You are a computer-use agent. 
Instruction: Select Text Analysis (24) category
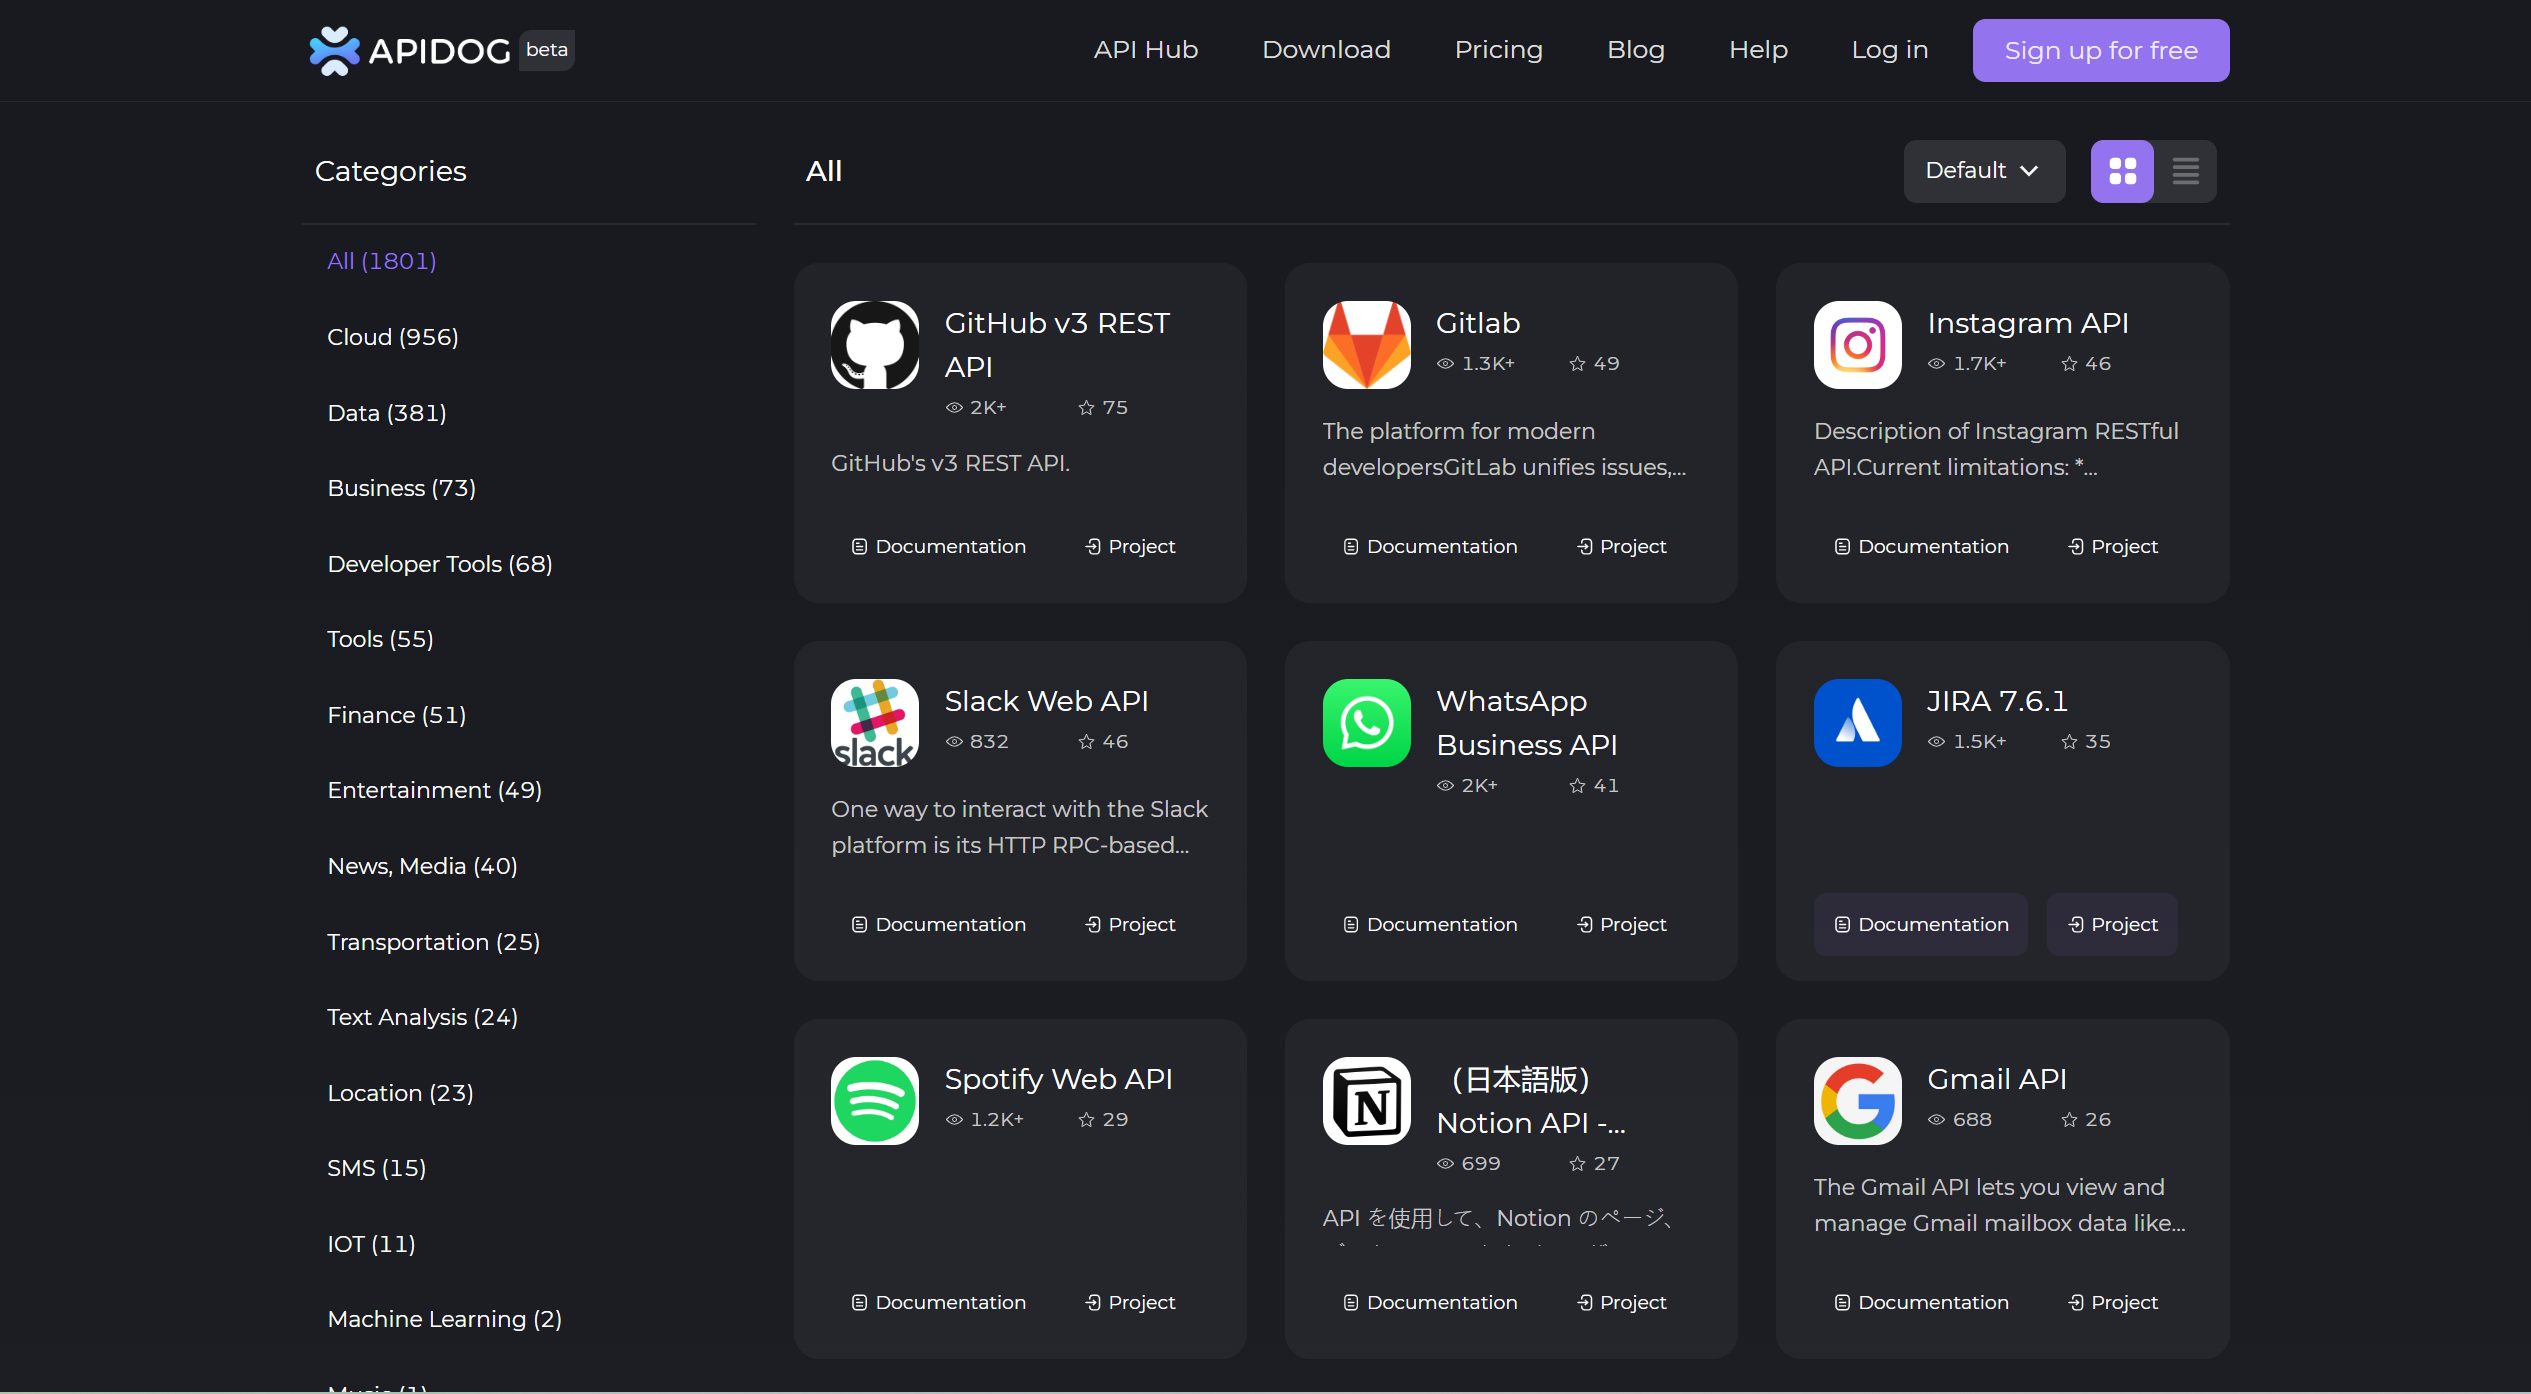(422, 1017)
